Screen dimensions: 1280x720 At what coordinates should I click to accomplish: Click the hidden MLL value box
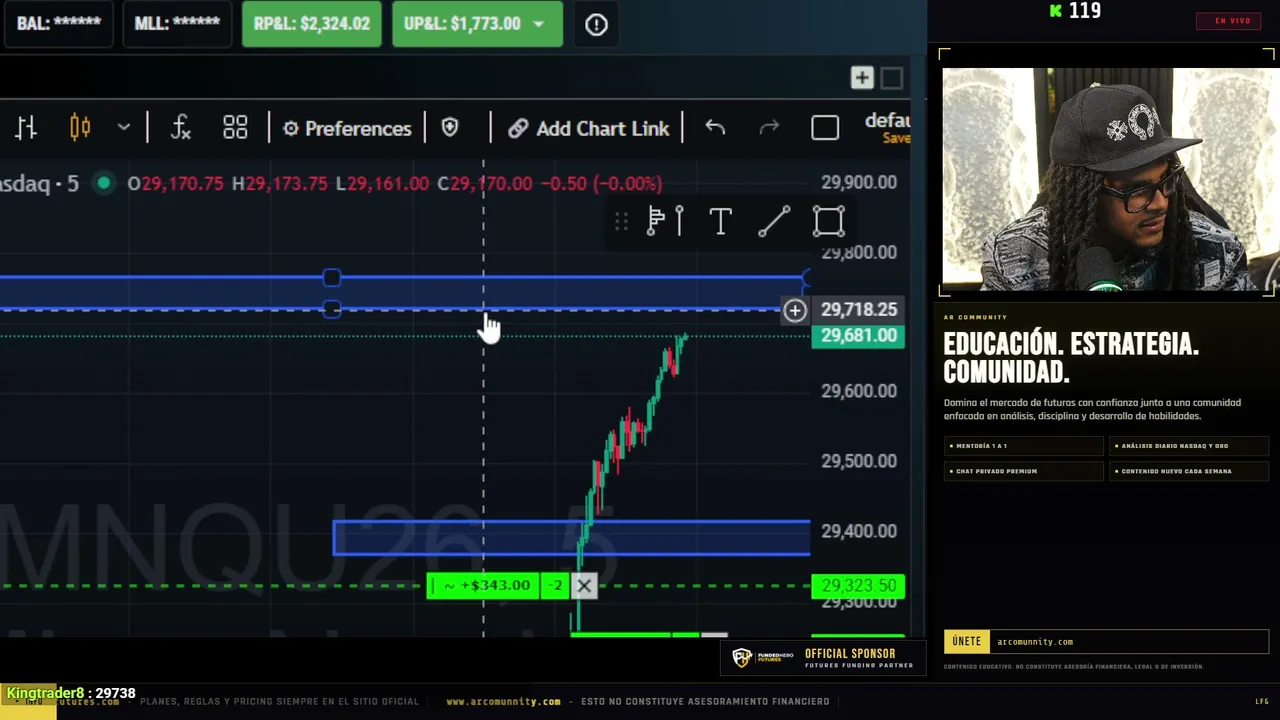(x=177, y=24)
